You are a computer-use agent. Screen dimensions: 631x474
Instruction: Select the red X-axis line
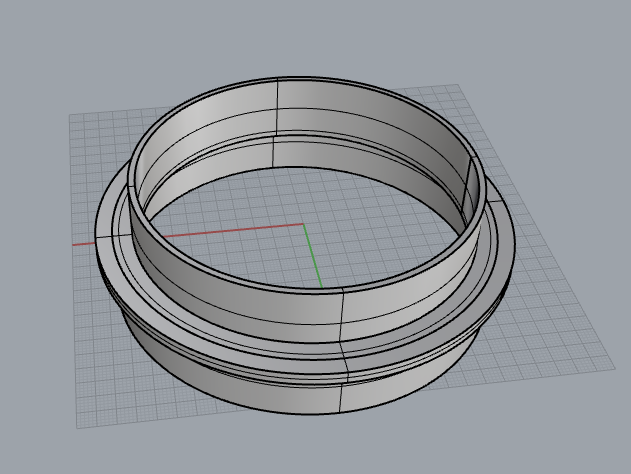[x=225, y=231]
